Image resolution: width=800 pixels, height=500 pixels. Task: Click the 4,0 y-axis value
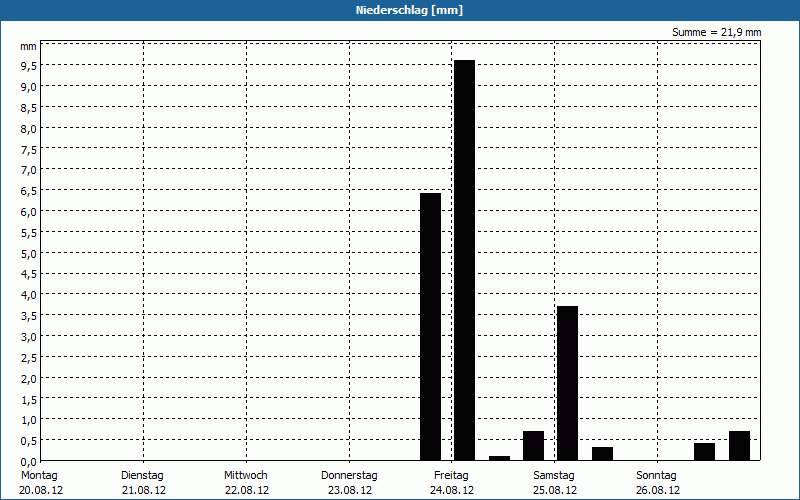pos(29,295)
